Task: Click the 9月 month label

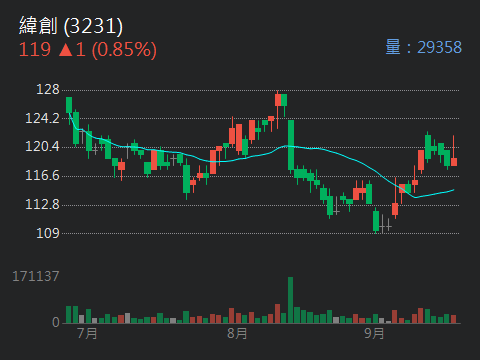Action: click(374, 333)
